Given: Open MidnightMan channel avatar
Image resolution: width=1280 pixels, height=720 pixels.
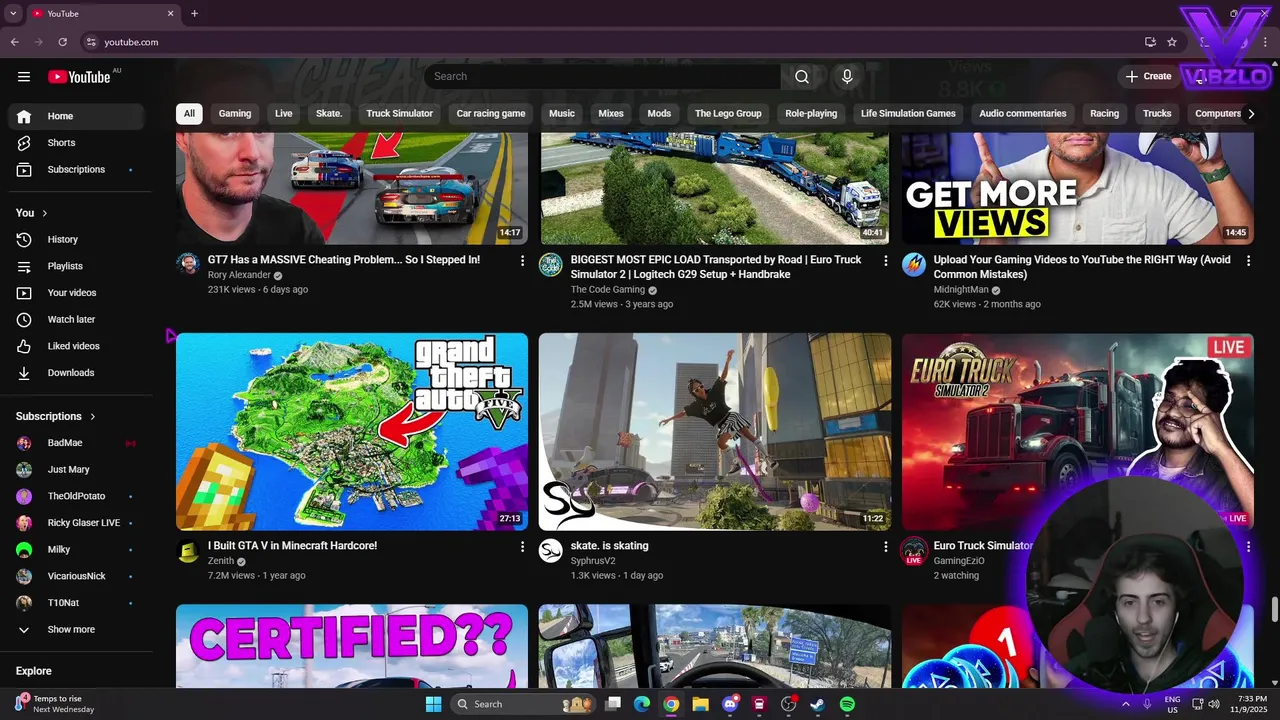Looking at the screenshot, I should click(914, 264).
